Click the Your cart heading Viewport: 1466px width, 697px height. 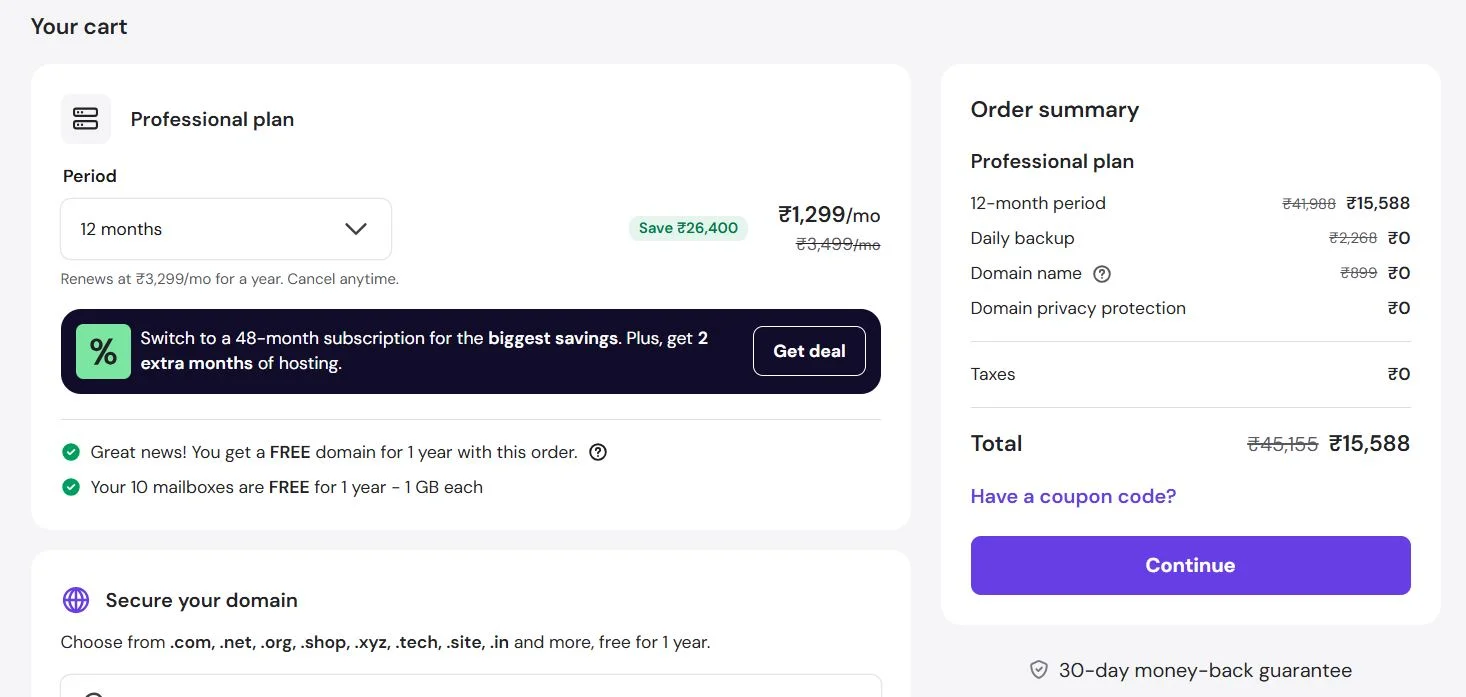79,26
